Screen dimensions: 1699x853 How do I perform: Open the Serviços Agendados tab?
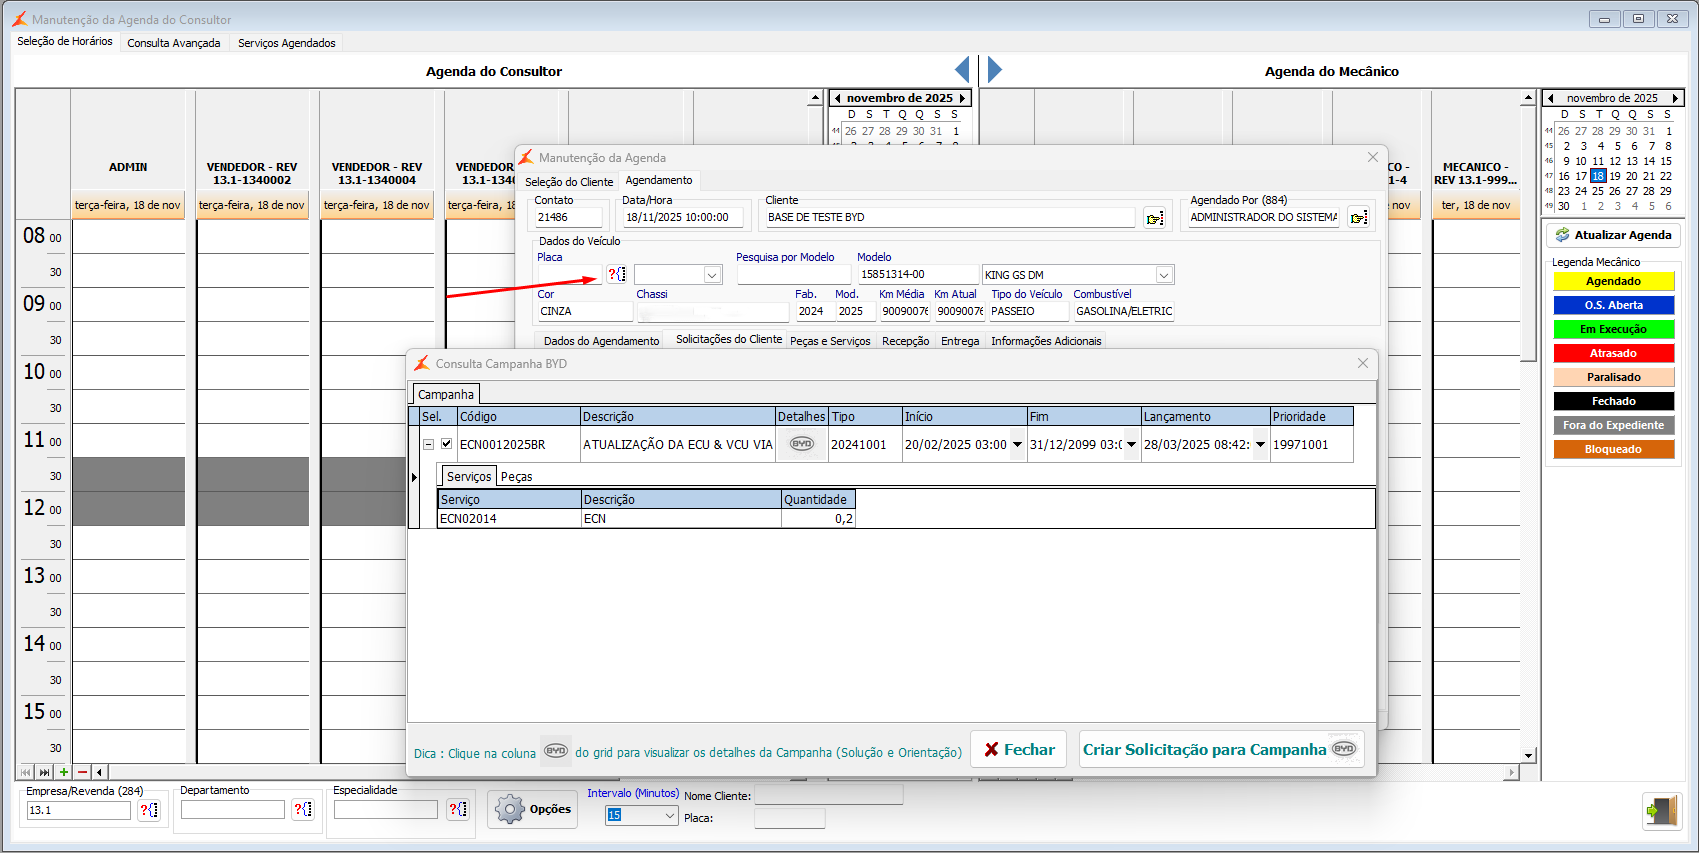286,43
